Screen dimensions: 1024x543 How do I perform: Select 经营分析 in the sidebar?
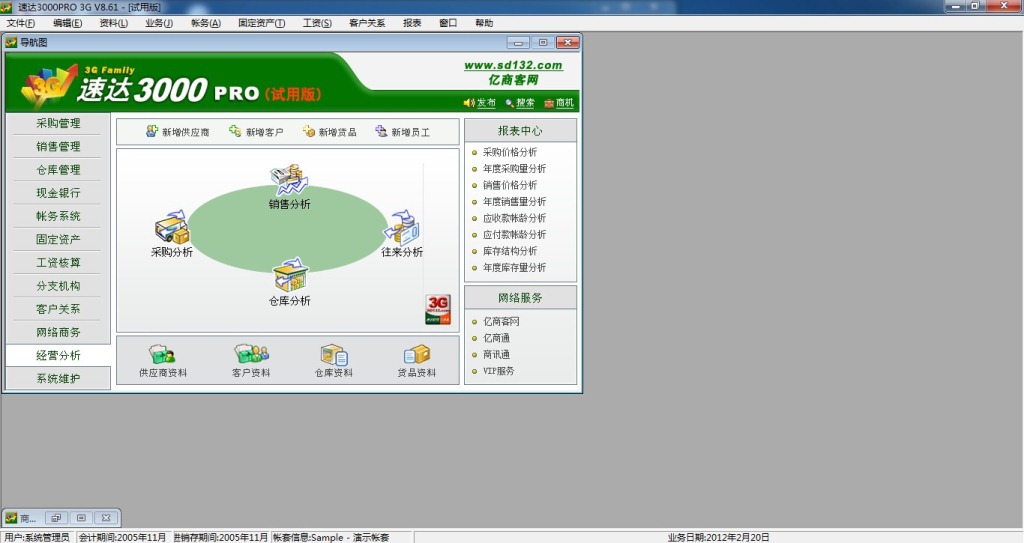pyautogui.click(x=58, y=355)
